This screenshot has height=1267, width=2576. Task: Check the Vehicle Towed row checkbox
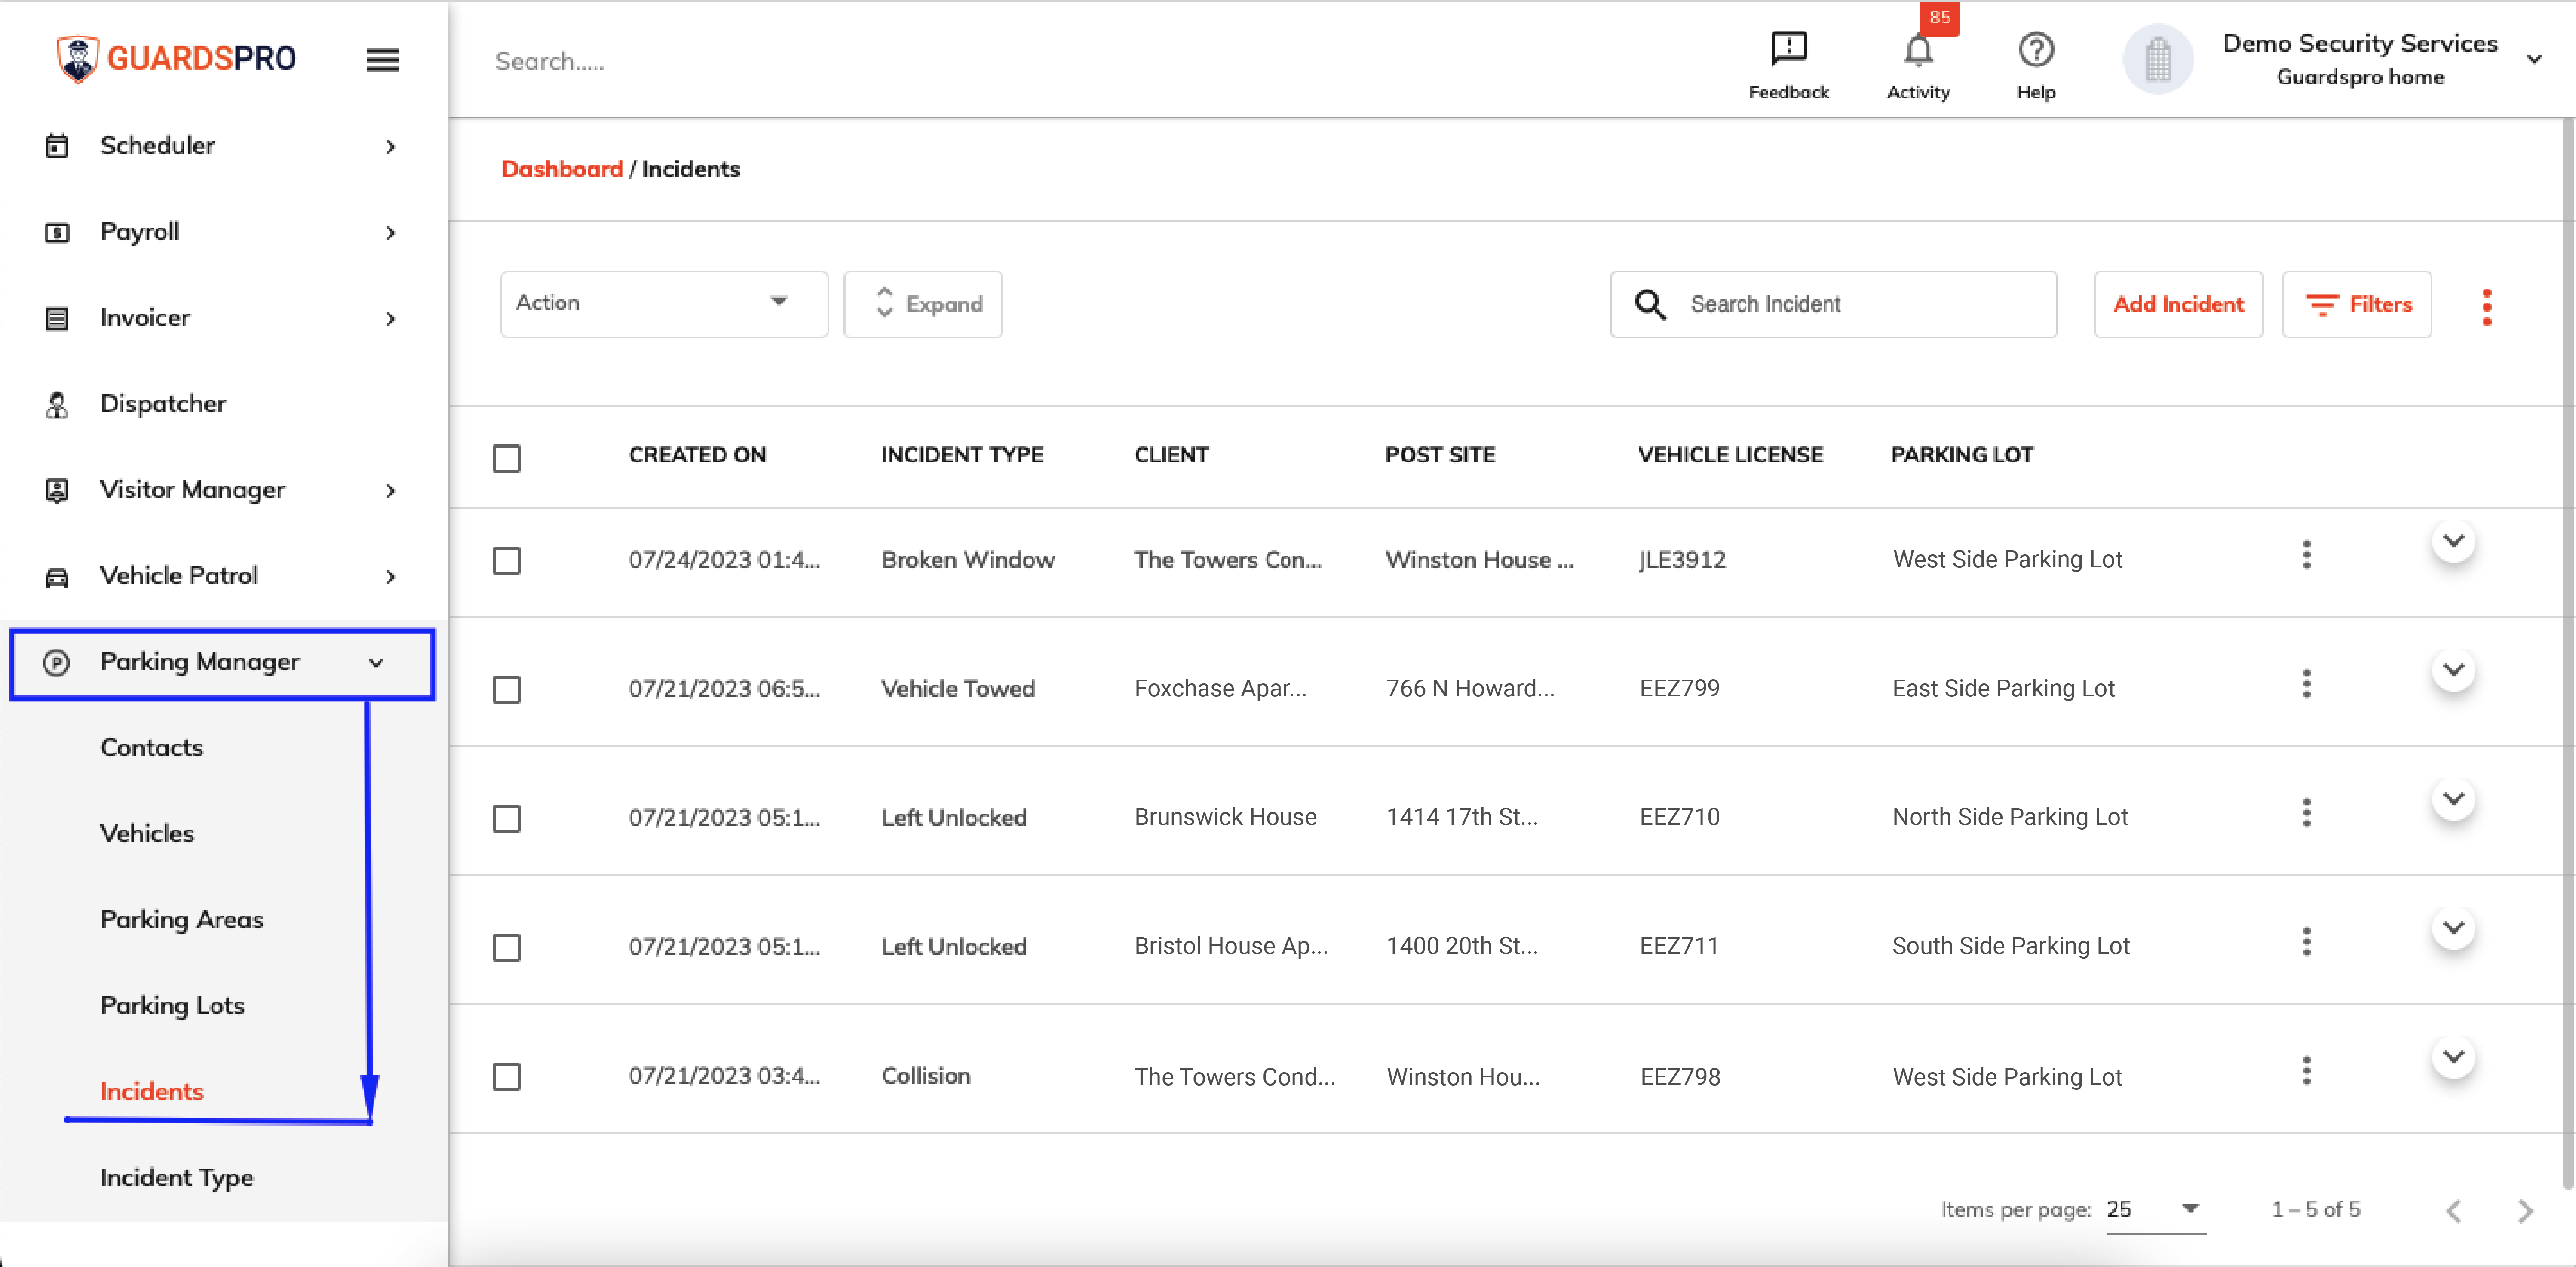point(507,689)
